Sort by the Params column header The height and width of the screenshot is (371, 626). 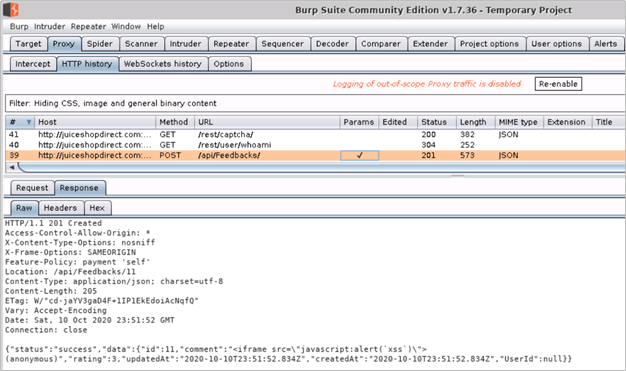[359, 122]
